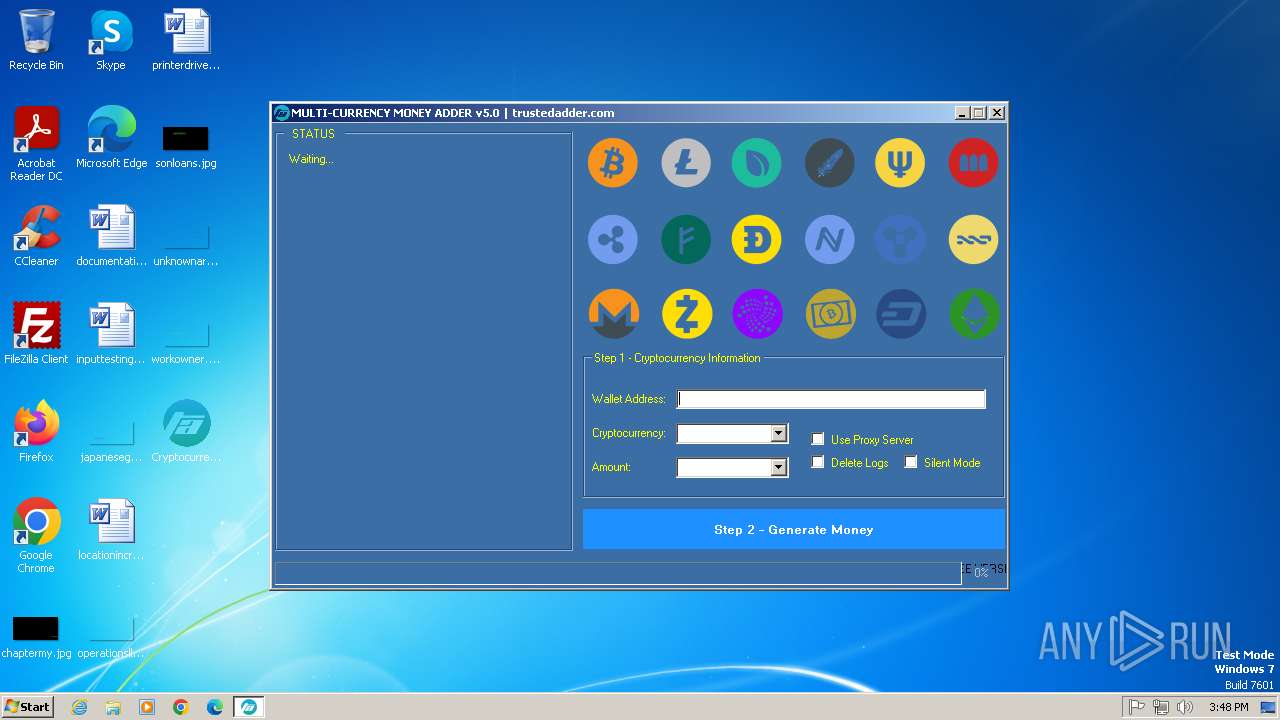The height and width of the screenshot is (720, 1280).
Task: Select the sonloans.jpg desktop file
Action: click(186, 145)
